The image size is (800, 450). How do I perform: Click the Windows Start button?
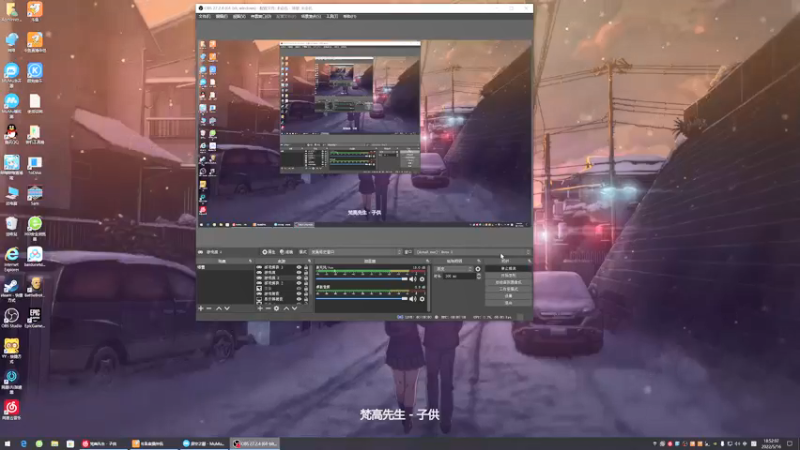click(x=7, y=443)
